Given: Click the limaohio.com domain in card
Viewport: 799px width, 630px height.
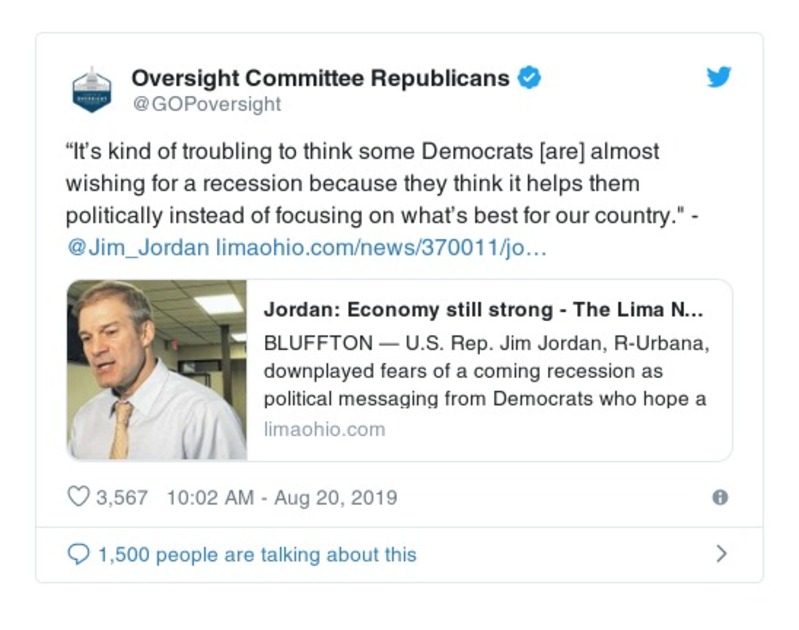Looking at the screenshot, I should click(324, 429).
